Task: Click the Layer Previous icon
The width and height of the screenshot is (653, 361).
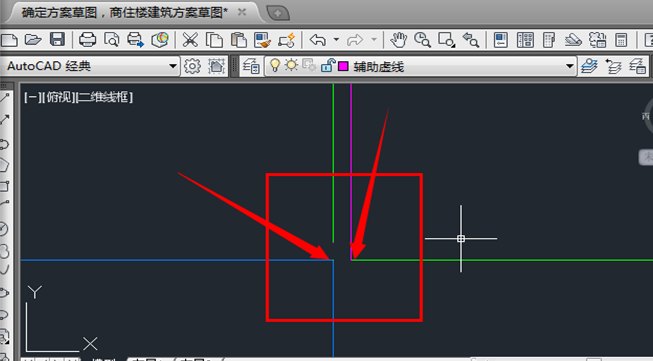Action: click(x=613, y=66)
